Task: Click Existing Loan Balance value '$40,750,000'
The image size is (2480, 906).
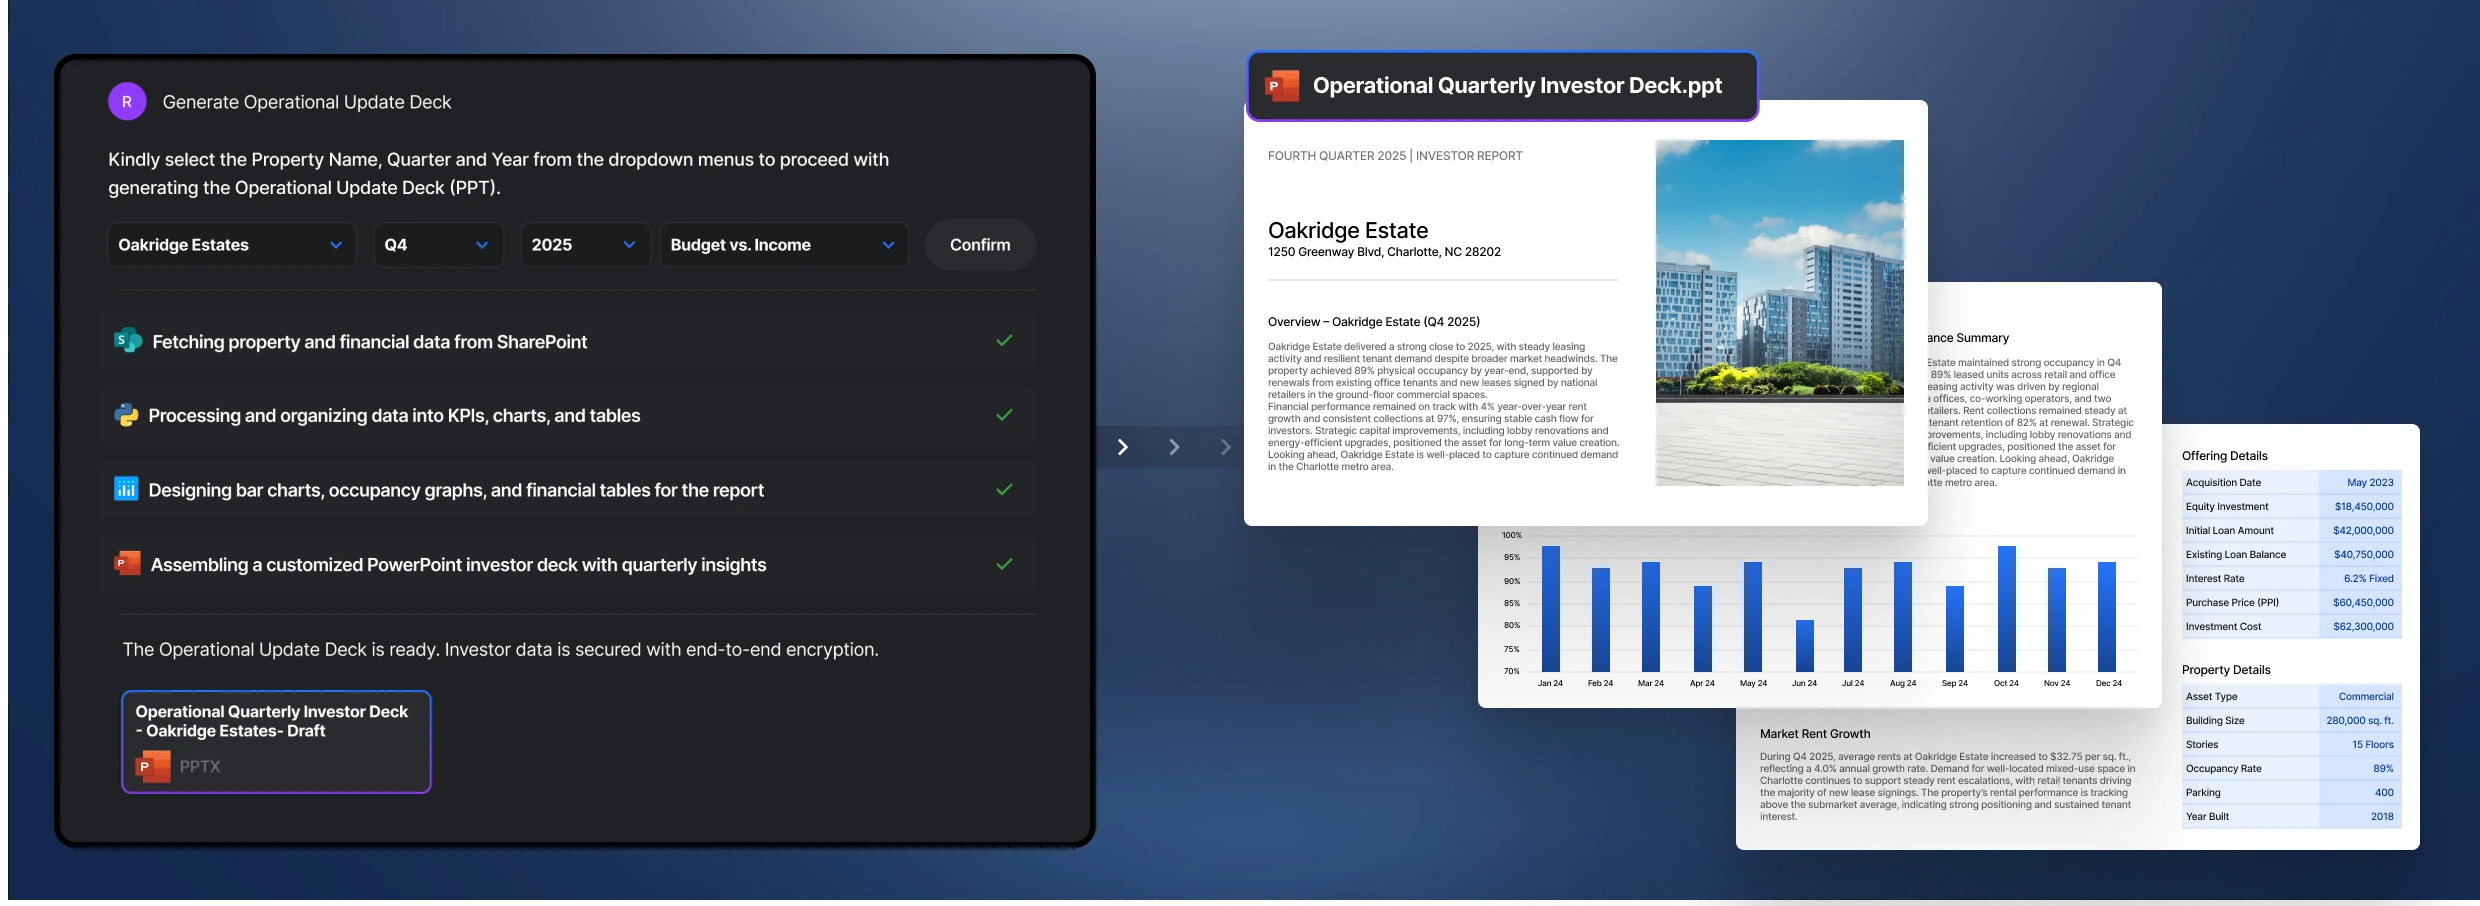Action: tap(2363, 555)
